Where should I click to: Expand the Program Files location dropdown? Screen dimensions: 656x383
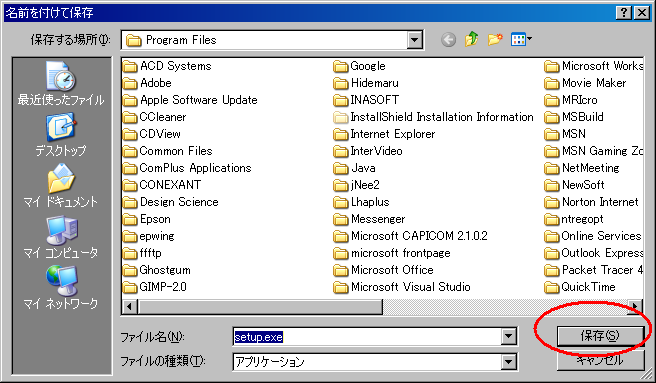[x=414, y=40]
